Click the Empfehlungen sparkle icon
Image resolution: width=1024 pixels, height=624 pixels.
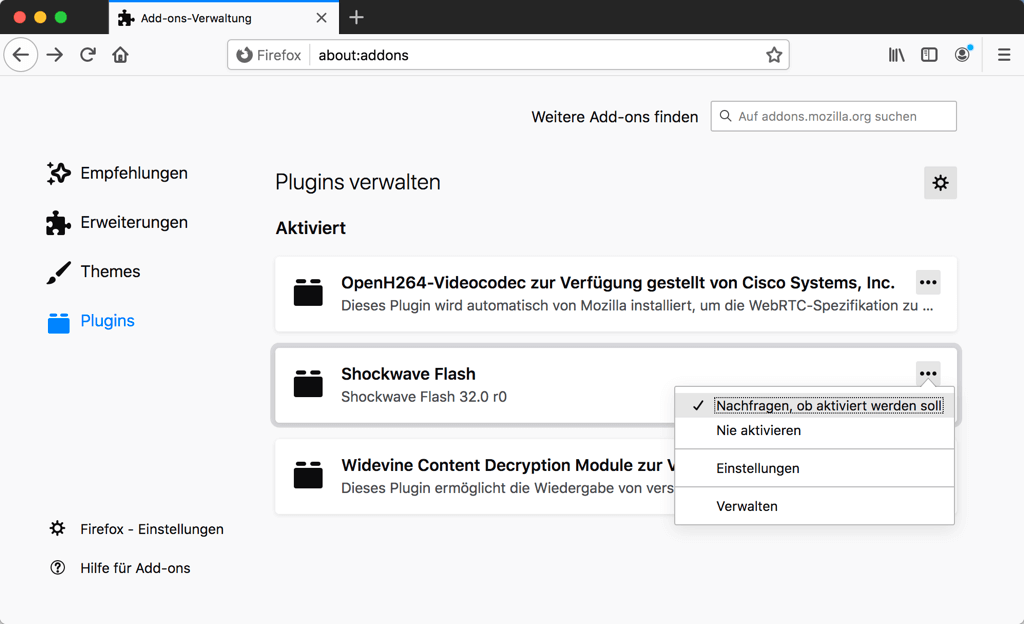point(58,173)
